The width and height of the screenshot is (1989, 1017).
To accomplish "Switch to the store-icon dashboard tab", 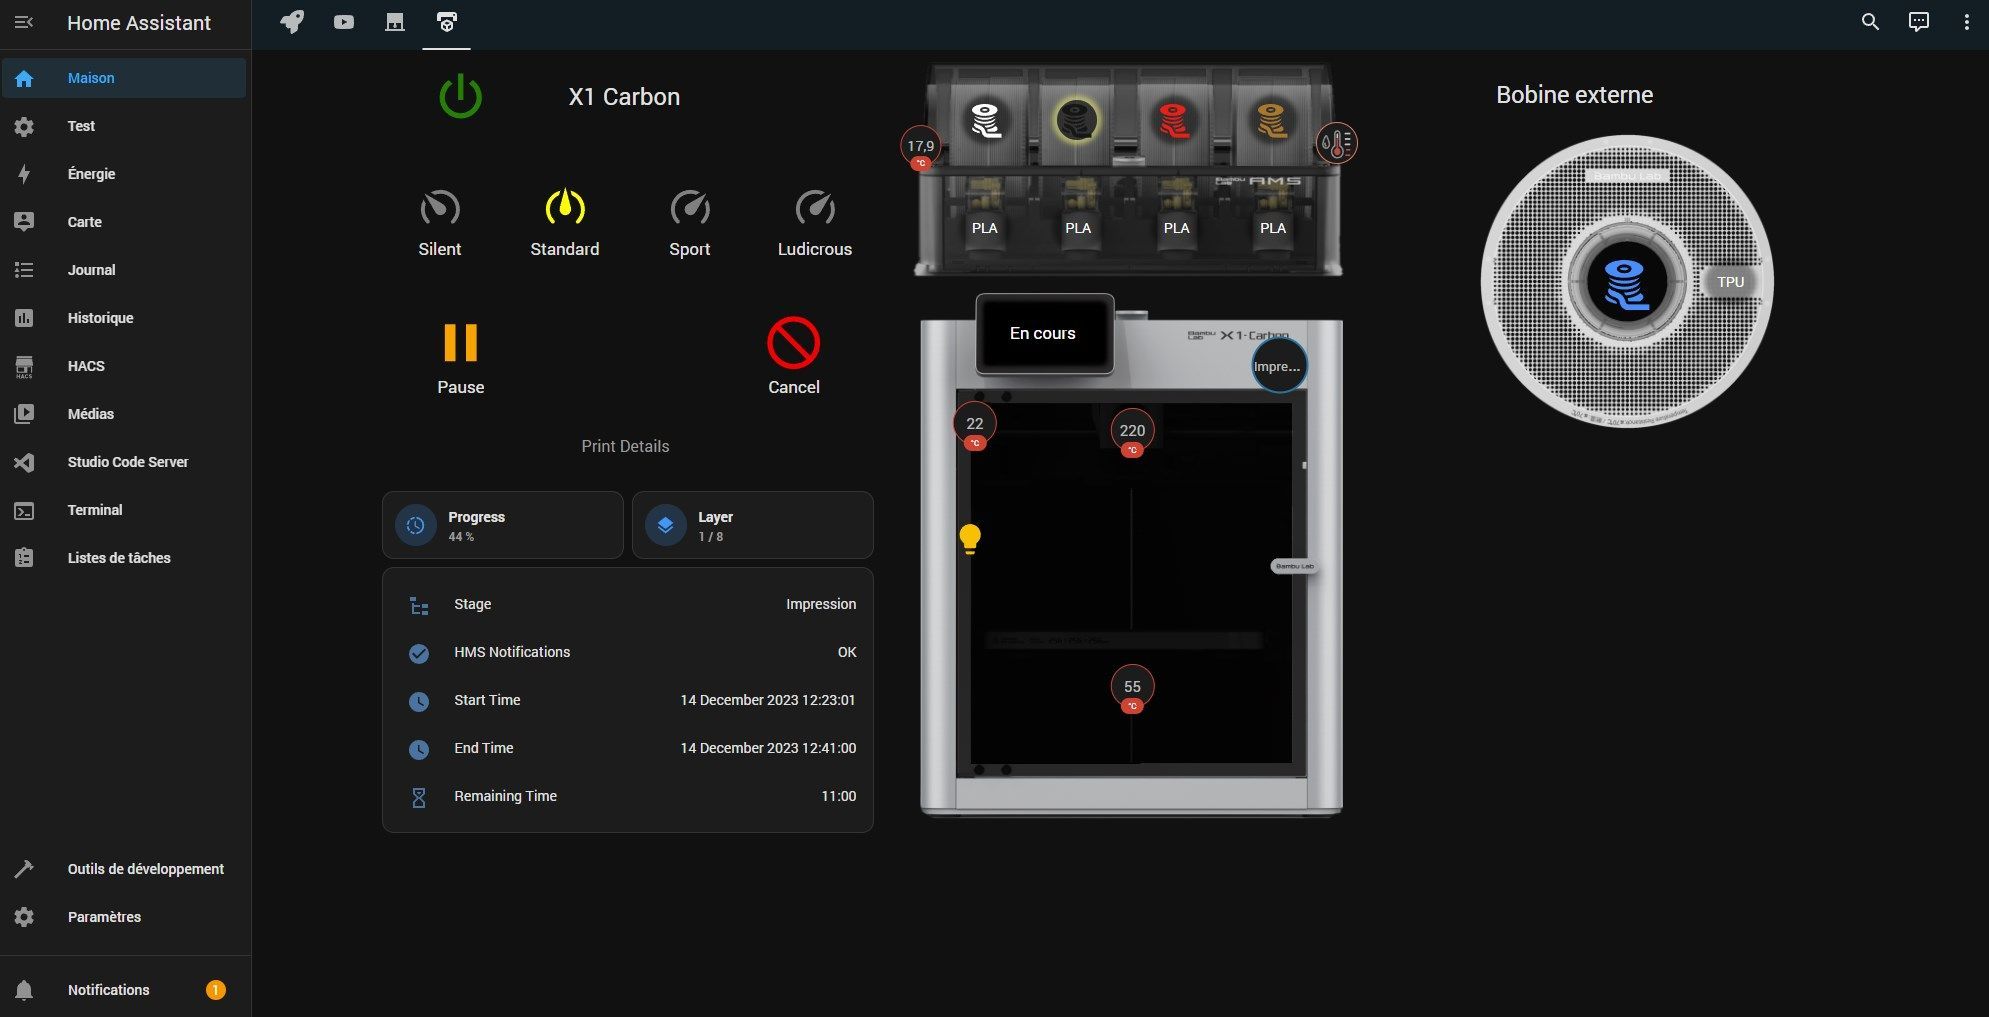I will [x=395, y=22].
